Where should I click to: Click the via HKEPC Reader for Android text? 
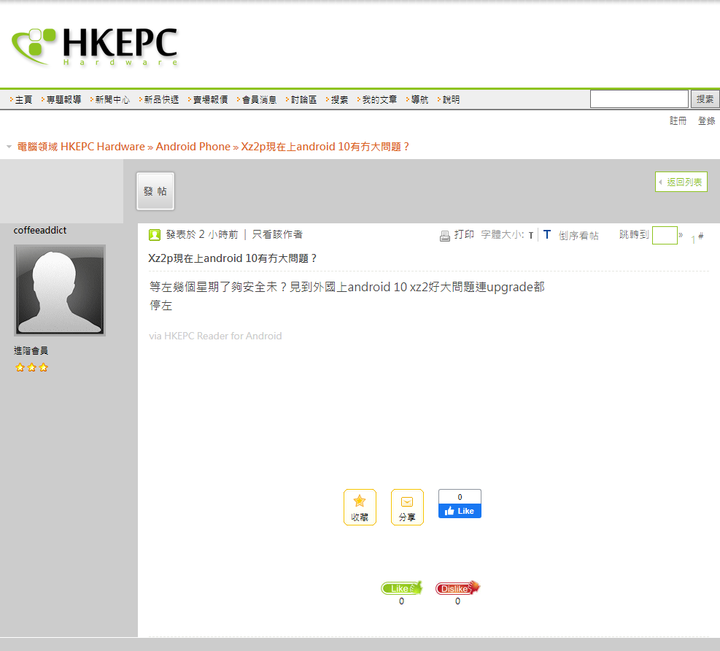pyautogui.click(x=215, y=336)
